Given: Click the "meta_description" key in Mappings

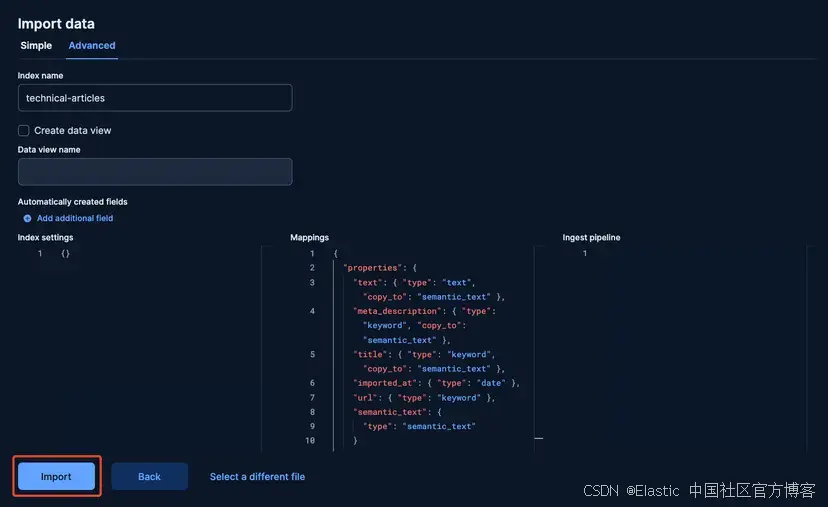Looking at the screenshot, I should click(398, 311).
